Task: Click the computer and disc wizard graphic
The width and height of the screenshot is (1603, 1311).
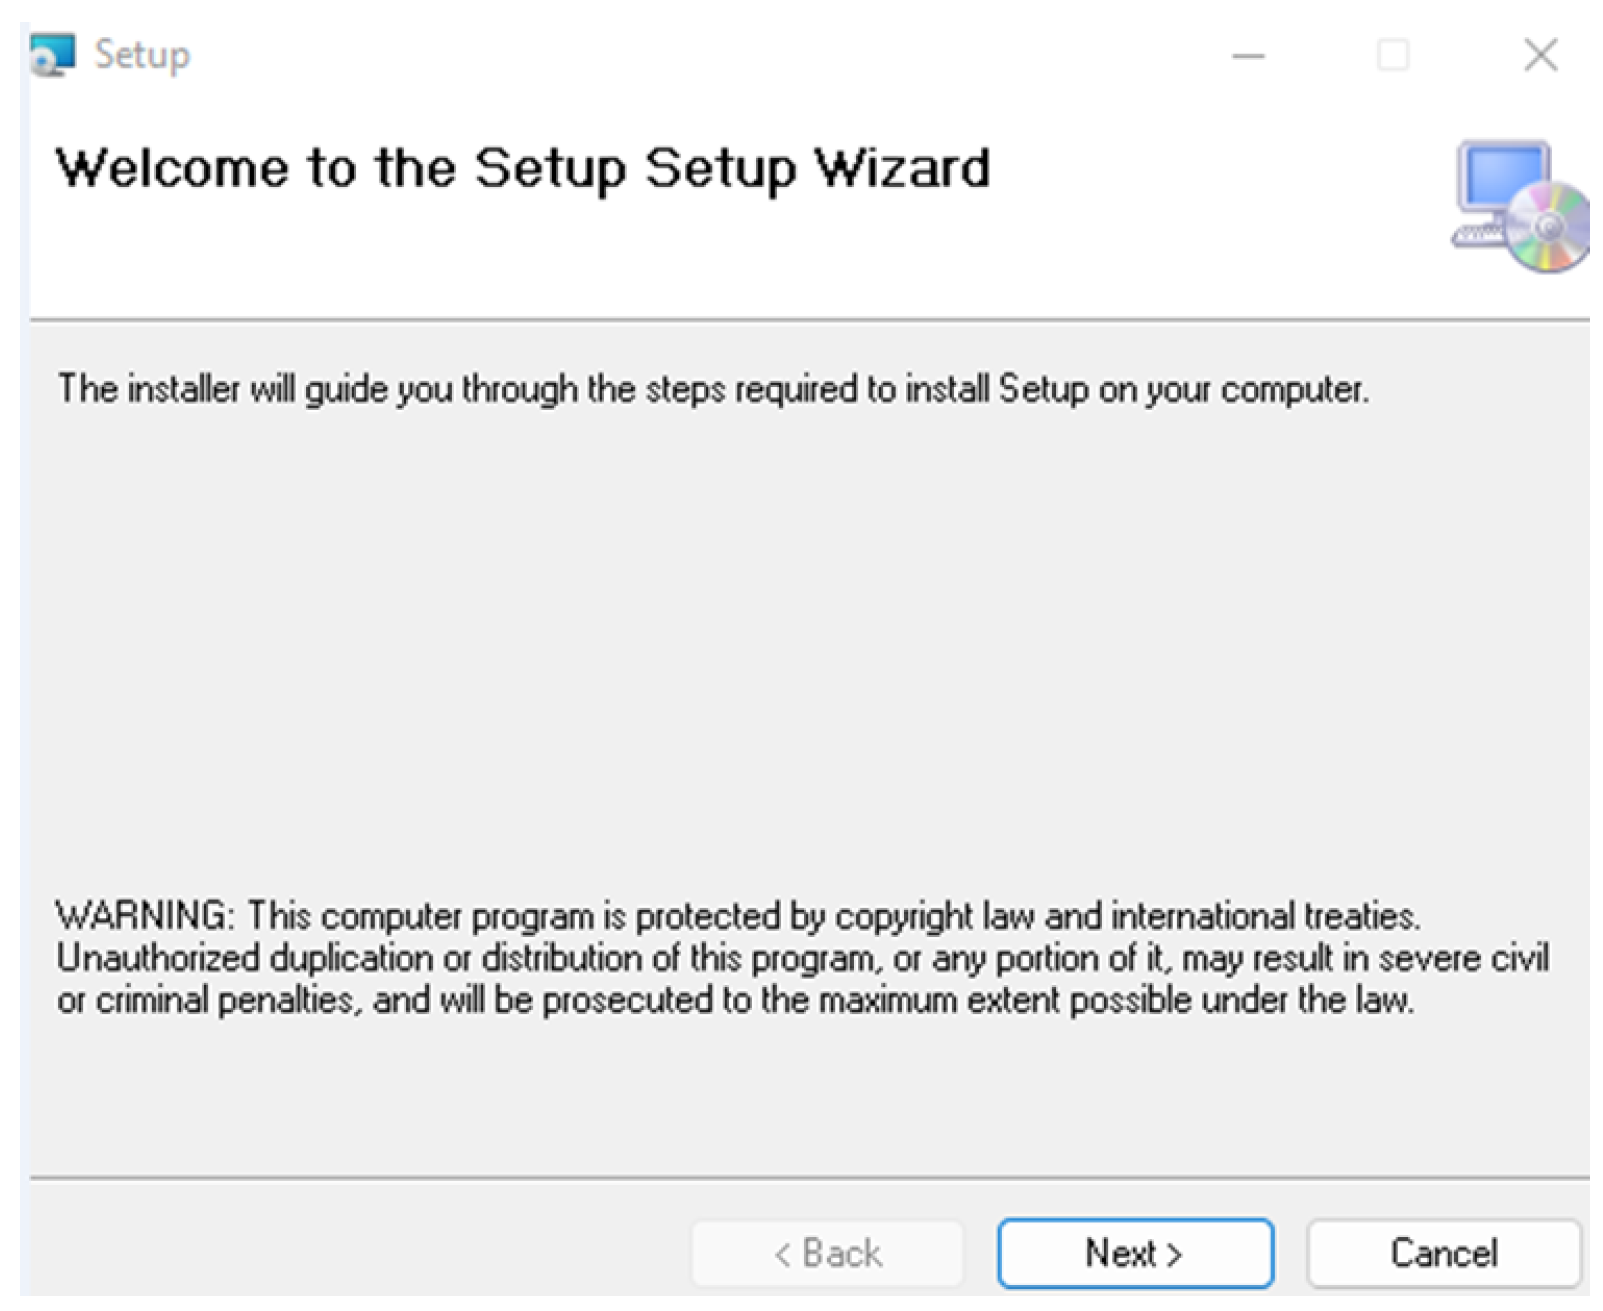Action: click(x=1519, y=206)
